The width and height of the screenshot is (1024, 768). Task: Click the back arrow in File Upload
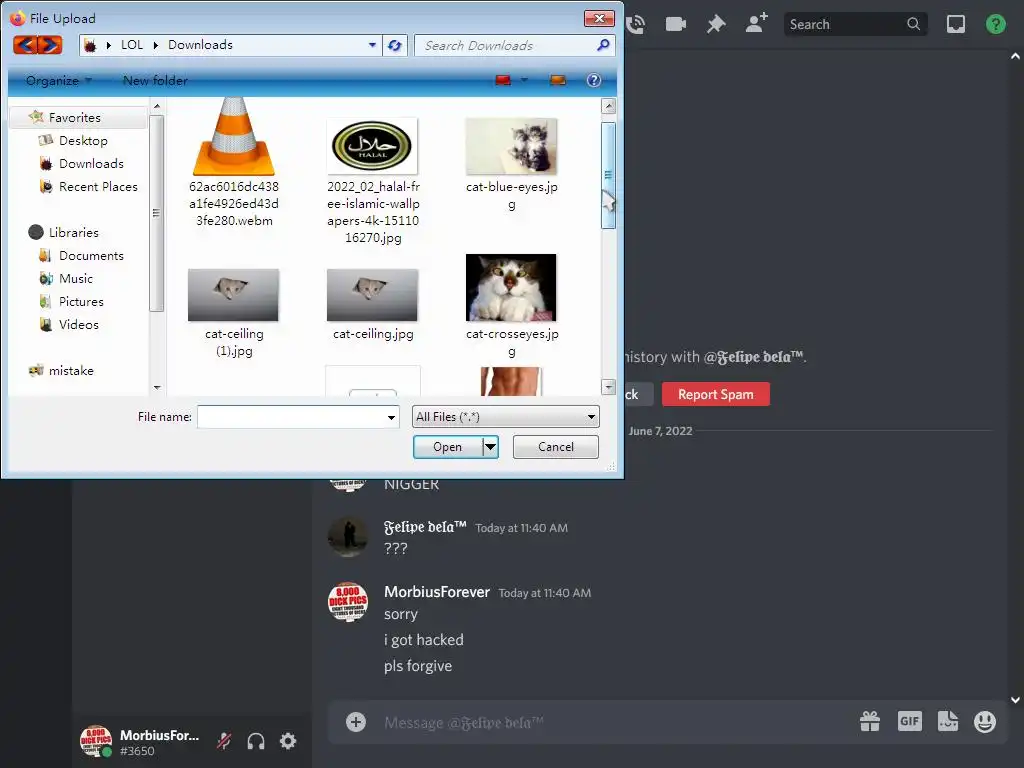coord(25,45)
